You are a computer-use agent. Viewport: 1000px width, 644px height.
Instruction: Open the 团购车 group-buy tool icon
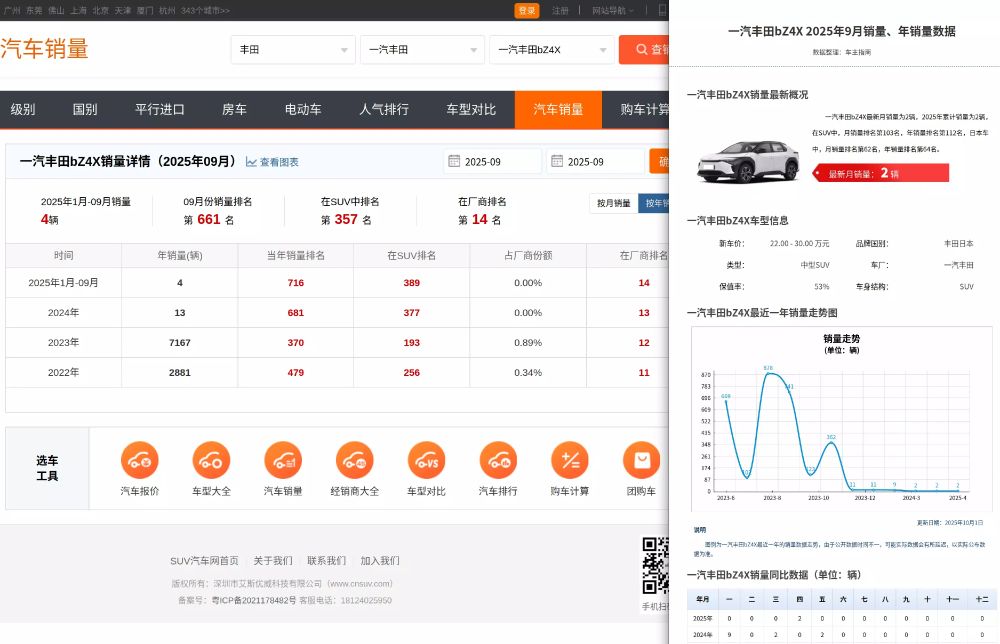coord(642,460)
